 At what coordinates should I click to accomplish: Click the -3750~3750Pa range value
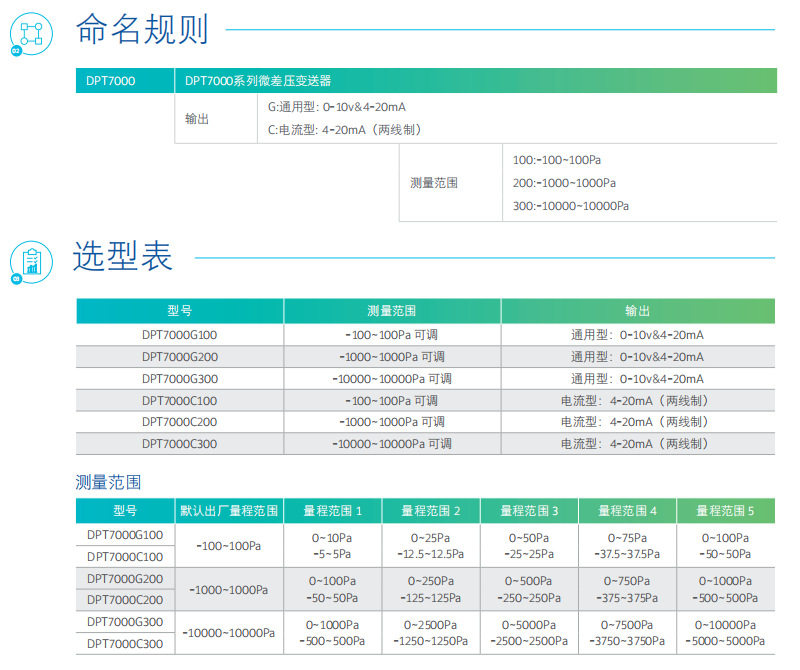pyautogui.click(x=627, y=641)
